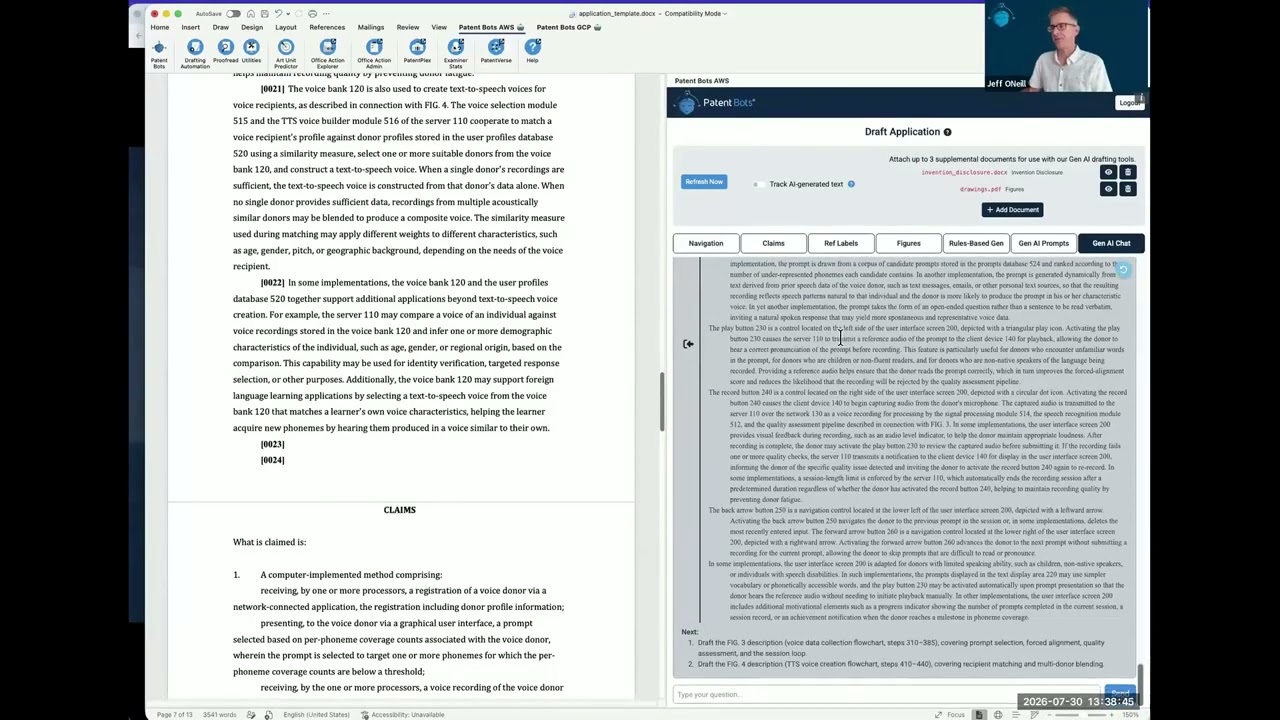Image resolution: width=1280 pixels, height=720 pixels.
Task: Open the Compatibility Mode title dropdown
Action: click(725, 14)
